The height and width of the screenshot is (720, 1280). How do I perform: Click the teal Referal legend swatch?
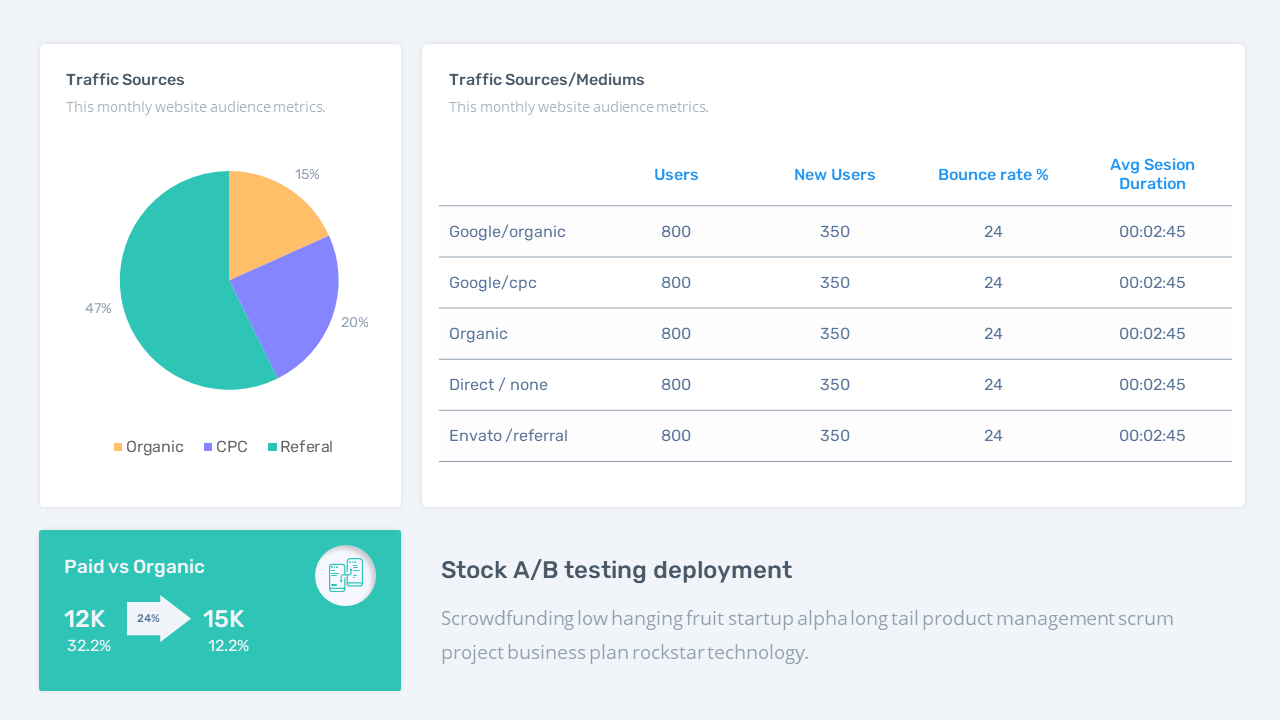coord(272,447)
